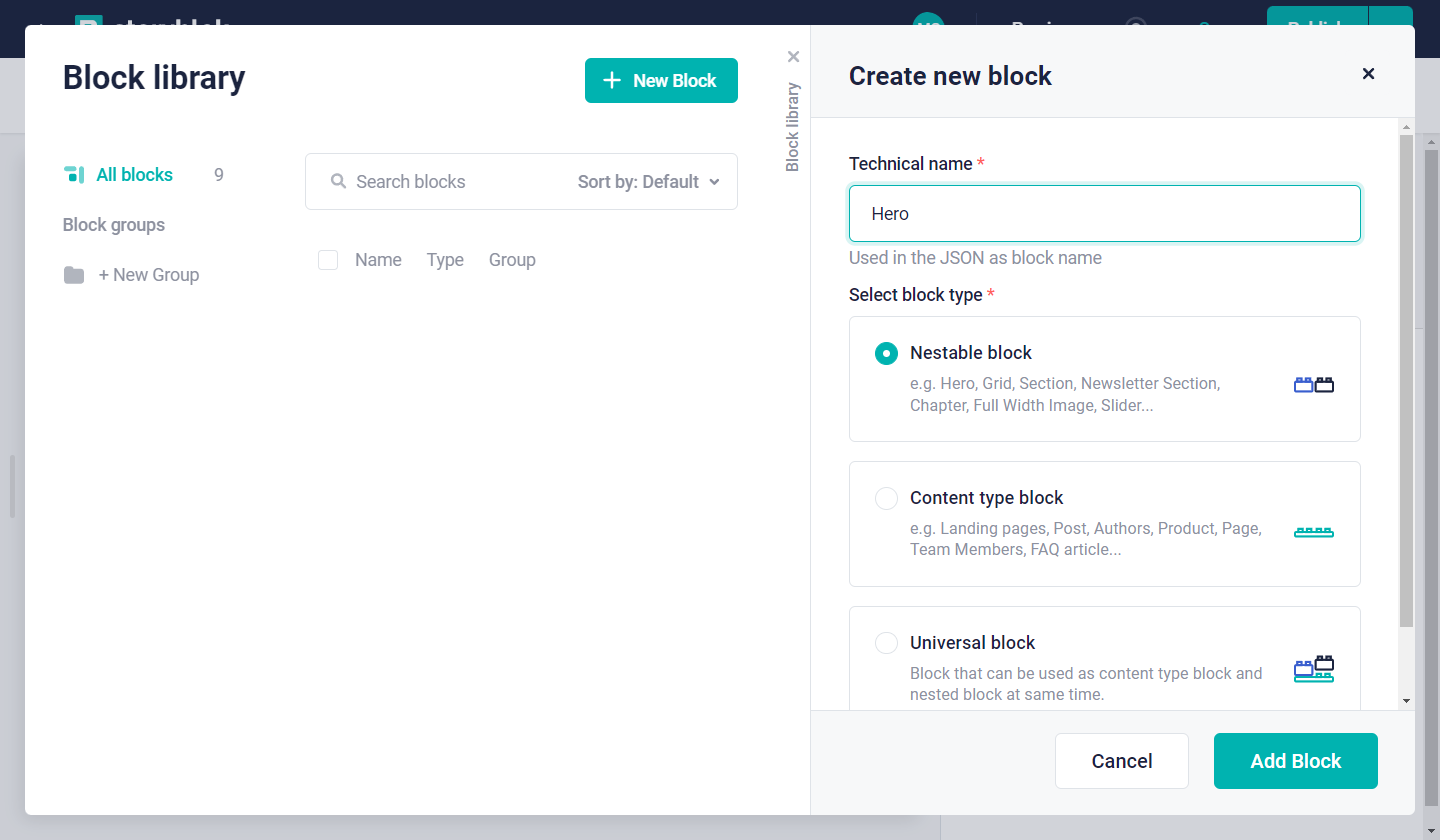Click the Group column header
This screenshot has width=1440, height=840.
[x=512, y=260]
